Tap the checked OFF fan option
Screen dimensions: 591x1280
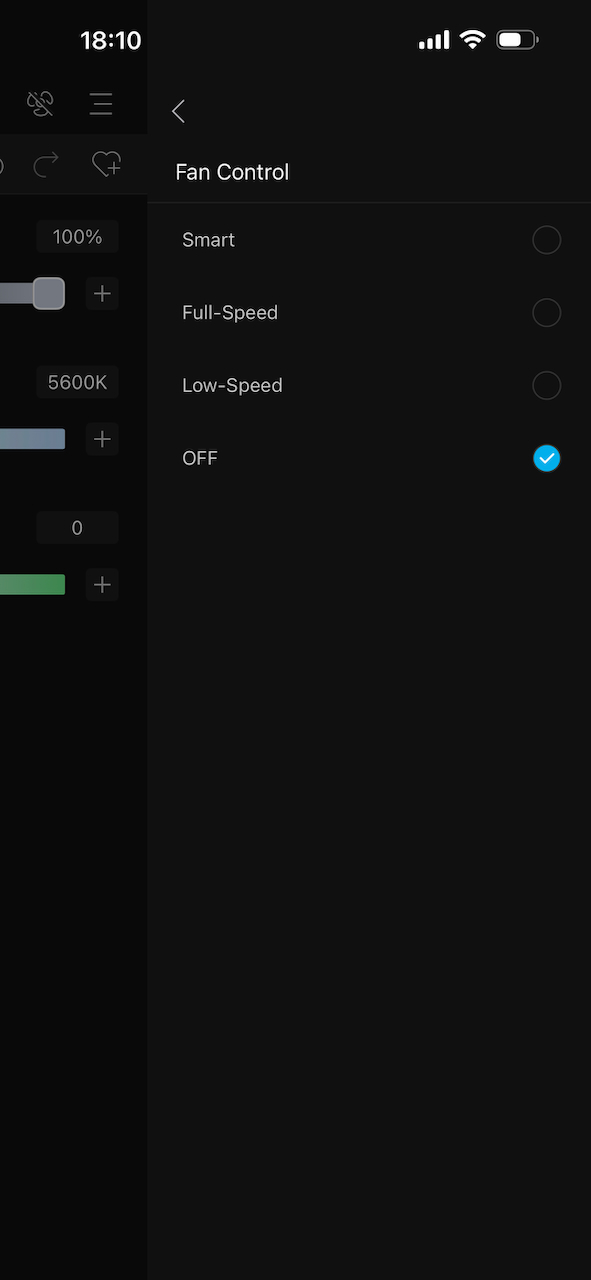547,458
